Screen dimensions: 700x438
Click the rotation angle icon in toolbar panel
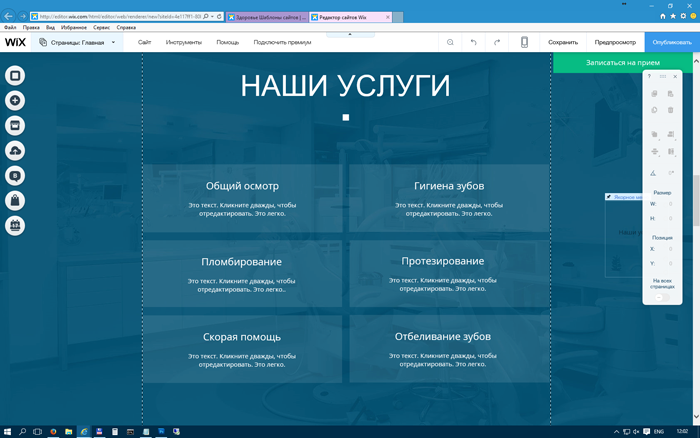[653, 173]
